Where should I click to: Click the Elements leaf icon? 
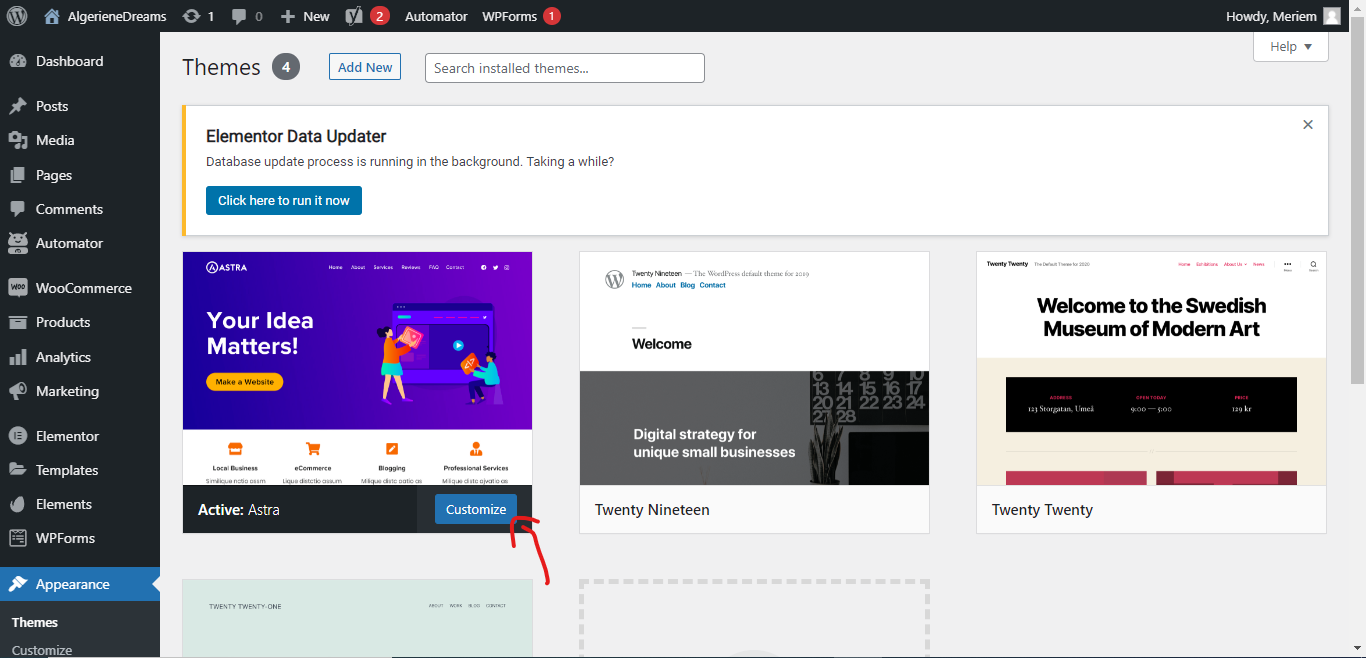(17, 504)
